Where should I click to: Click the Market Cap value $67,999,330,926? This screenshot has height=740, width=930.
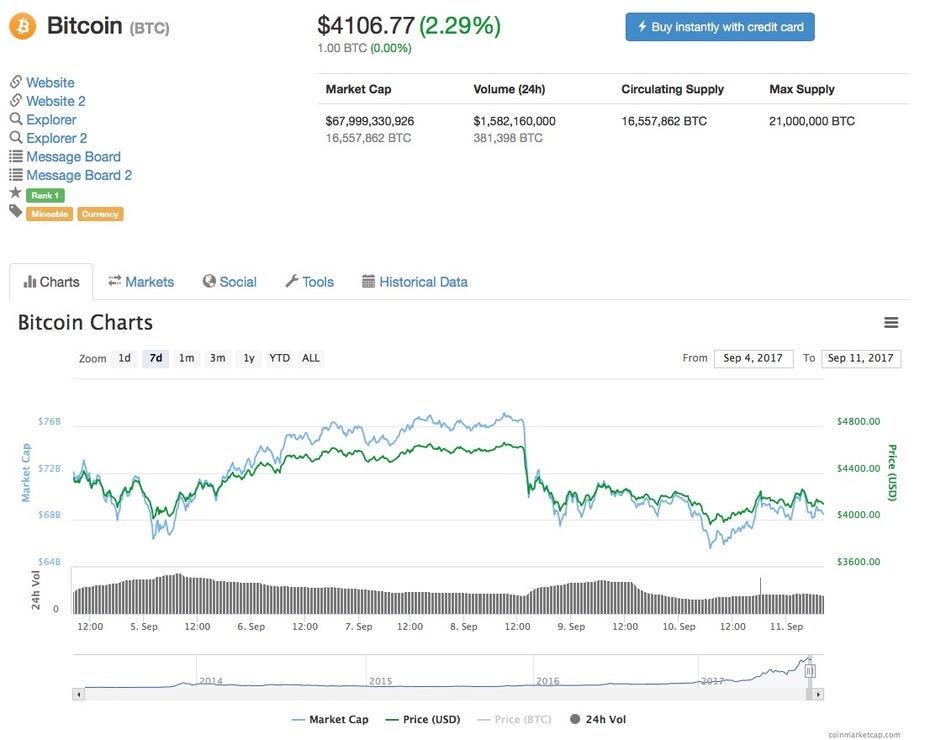coord(370,121)
